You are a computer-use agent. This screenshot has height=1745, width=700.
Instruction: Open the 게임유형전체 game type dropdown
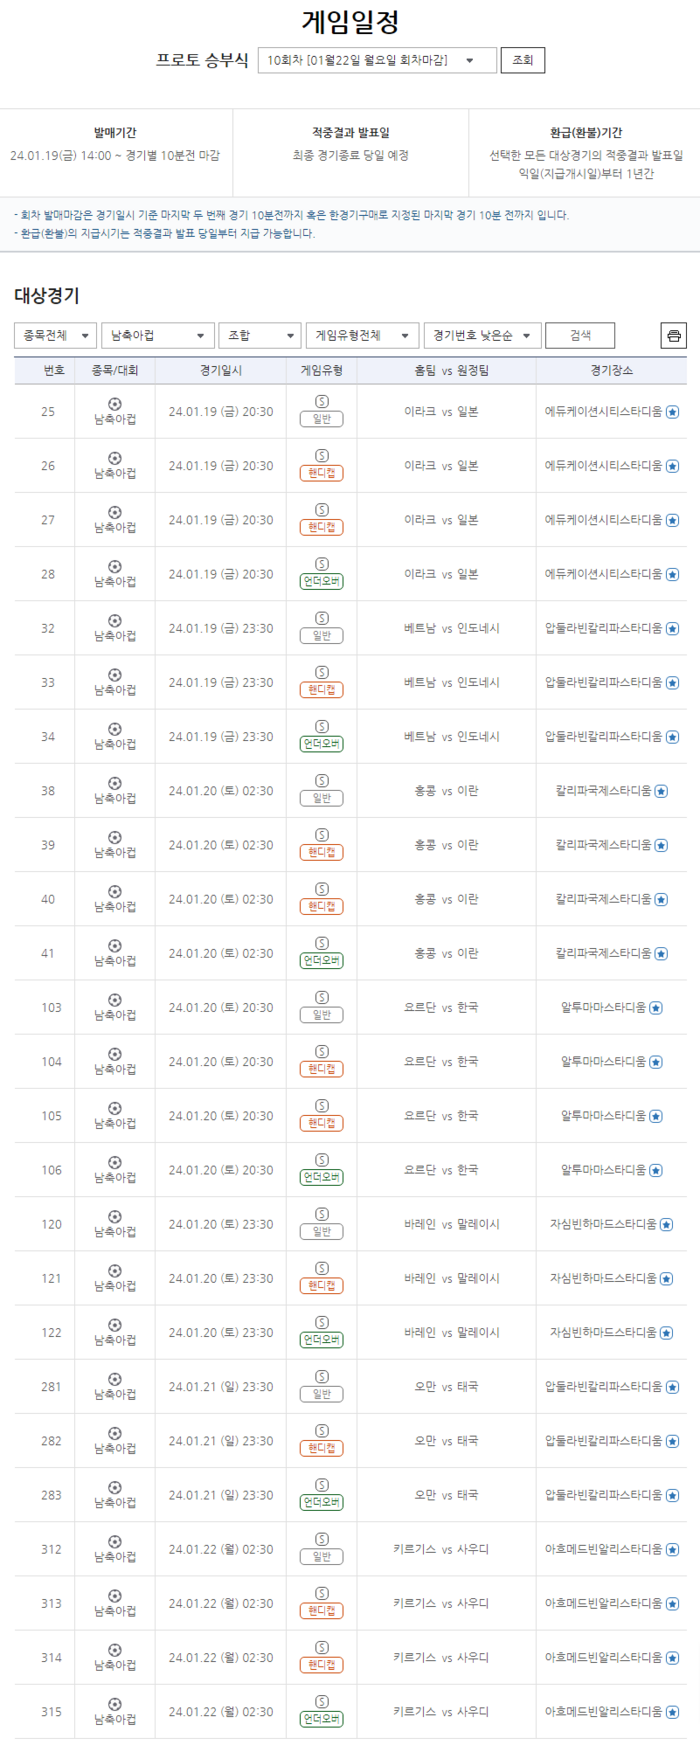click(x=361, y=336)
